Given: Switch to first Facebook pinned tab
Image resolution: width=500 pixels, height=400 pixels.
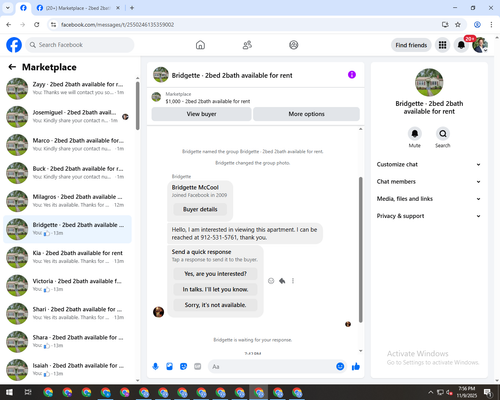Looking at the screenshot, I should (23, 8).
